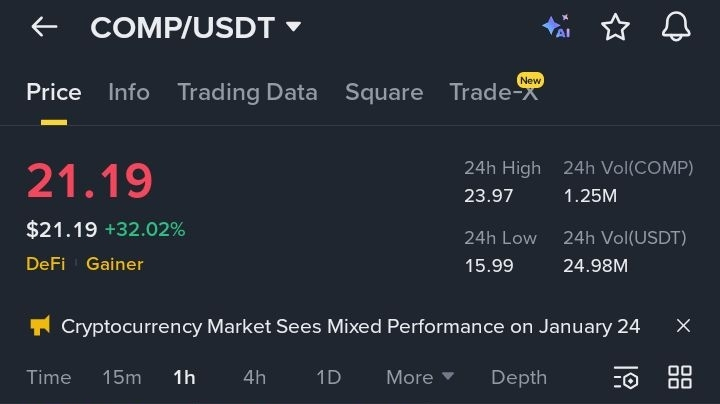Viewport: 720px width, 404px height.
Task: Open the DeFi category tag
Action: 45,264
